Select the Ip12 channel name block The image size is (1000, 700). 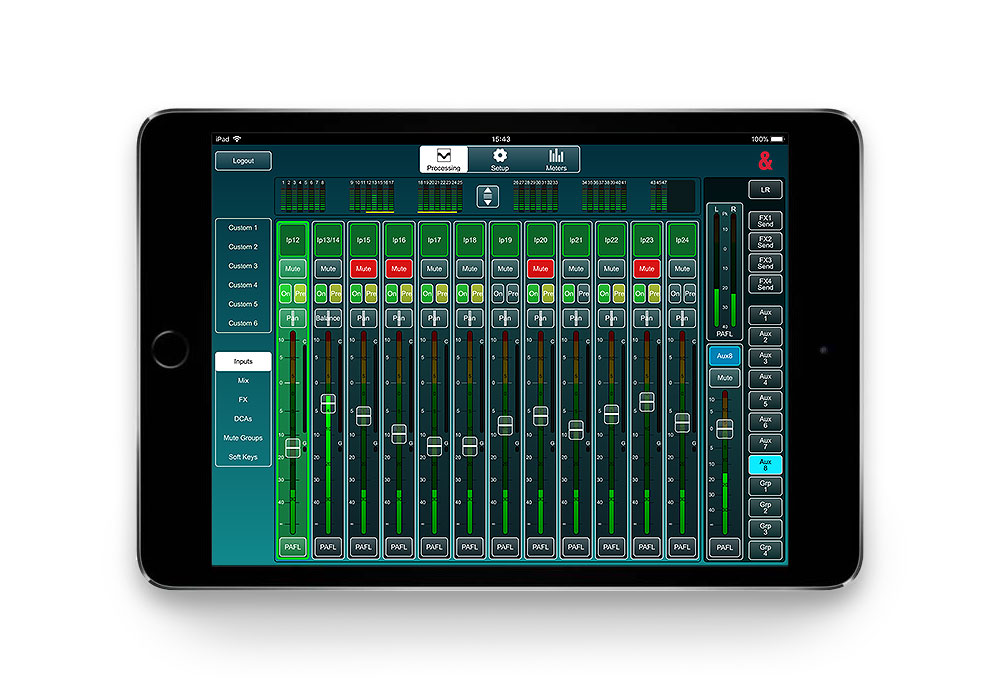pos(292,241)
